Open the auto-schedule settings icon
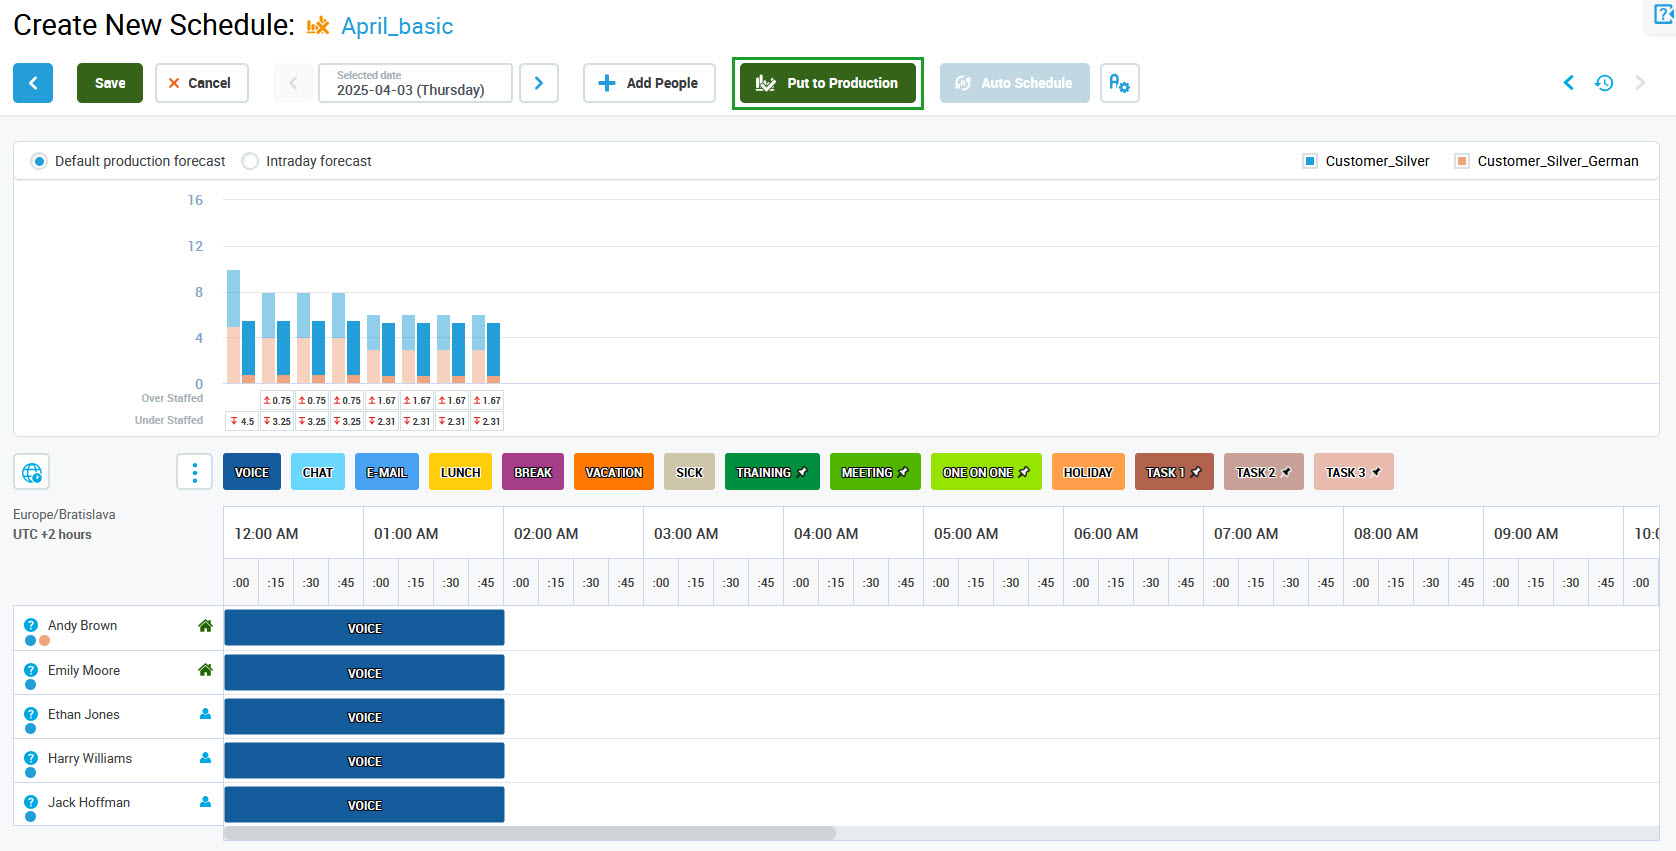Viewport: 1676px width, 851px height. [1119, 83]
